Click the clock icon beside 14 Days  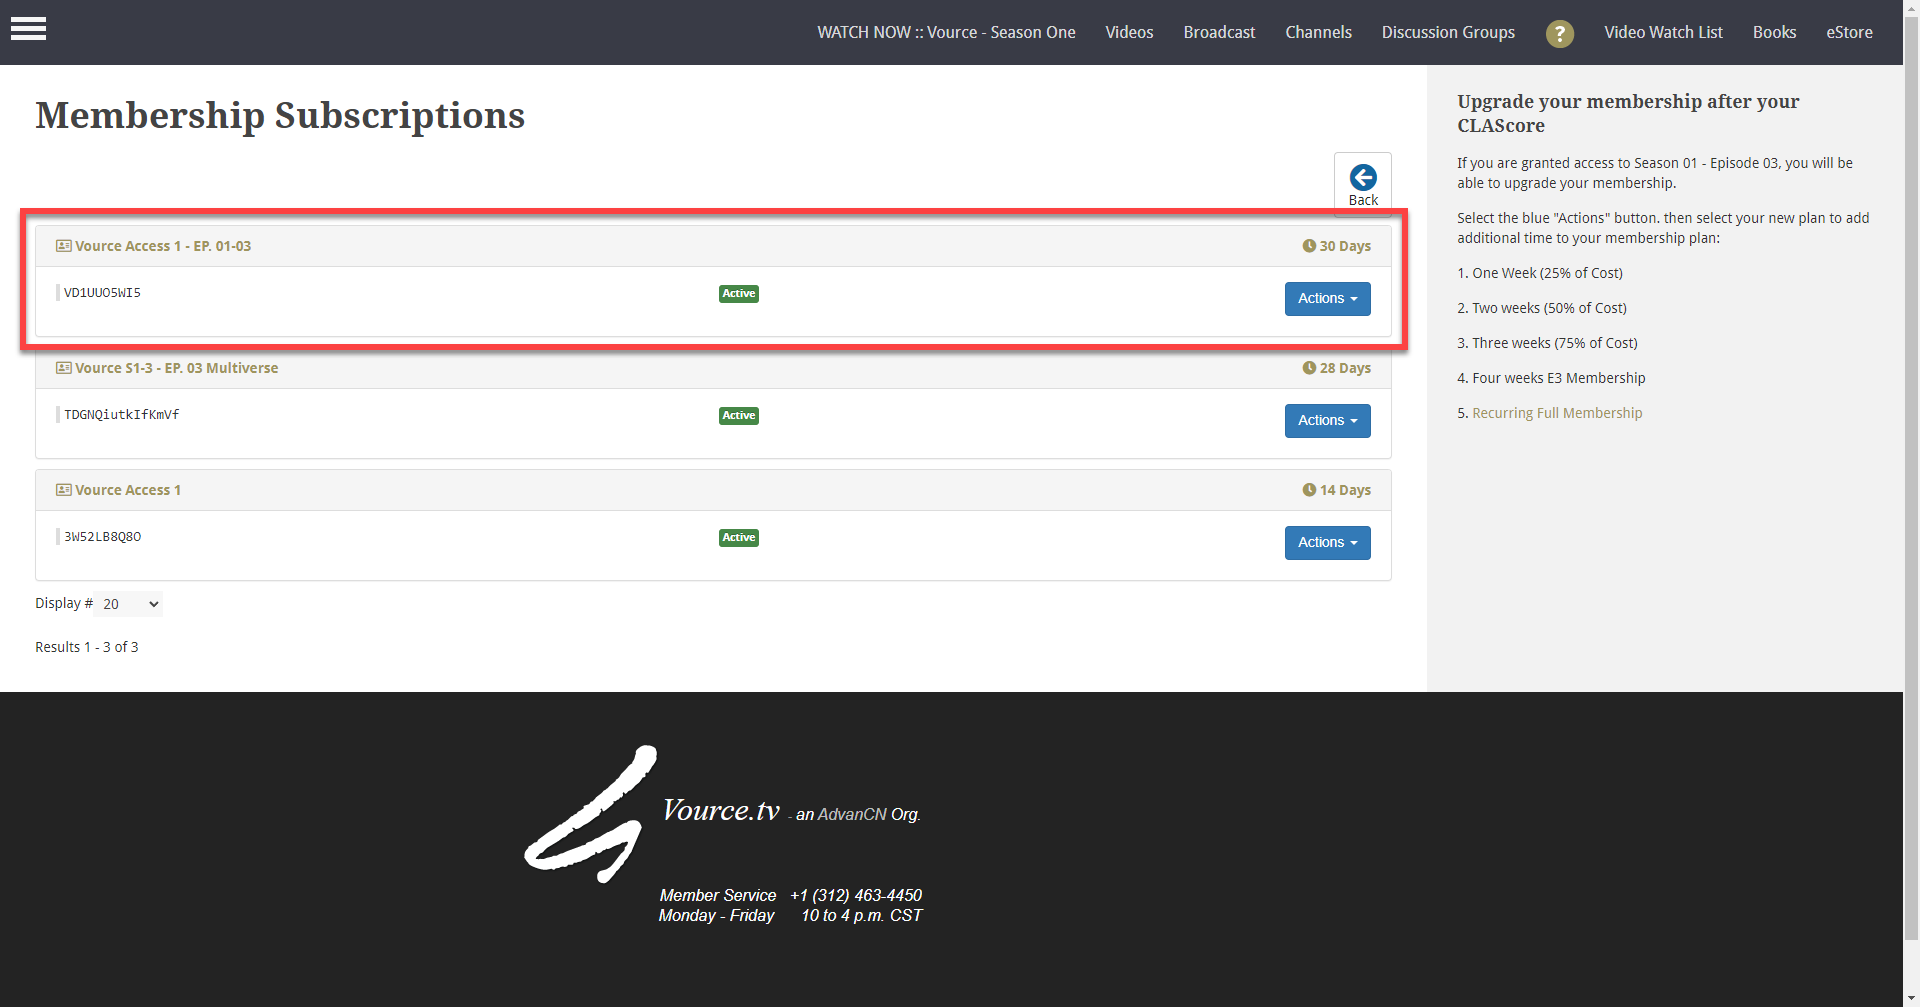[x=1309, y=490]
